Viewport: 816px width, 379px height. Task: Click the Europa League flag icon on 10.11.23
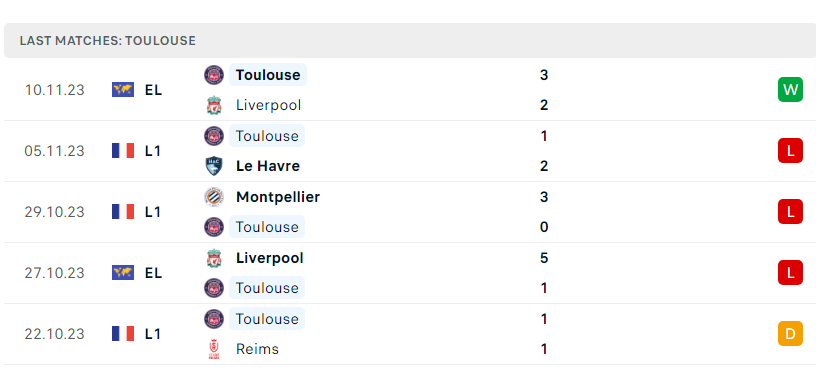point(123,90)
